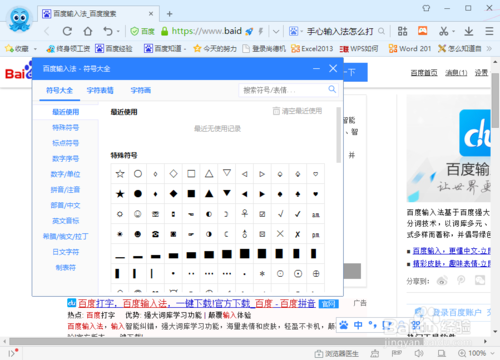This screenshot has width=500, height=360.
Task: Click the undo/restore closed tab icon
Action: (108, 31)
